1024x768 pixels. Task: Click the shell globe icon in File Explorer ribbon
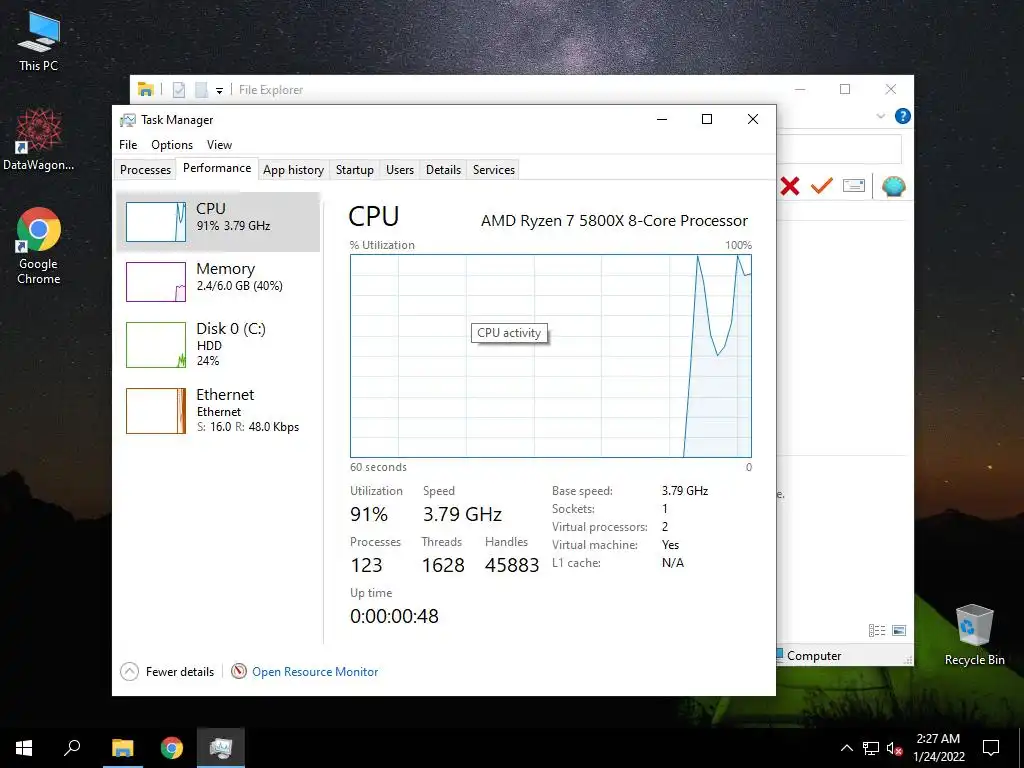pos(893,187)
